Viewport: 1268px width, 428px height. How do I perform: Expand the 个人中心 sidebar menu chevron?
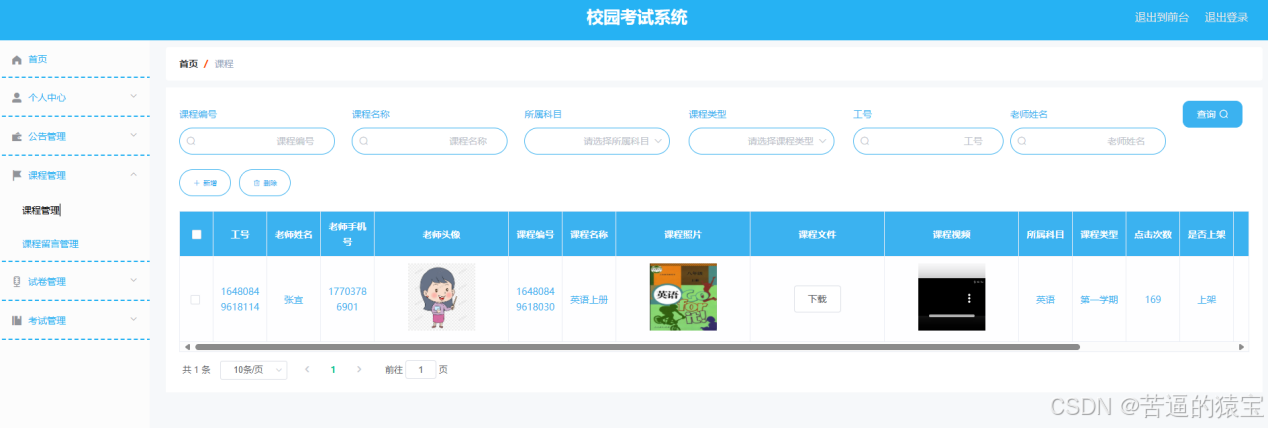click(x=134, y=97)
